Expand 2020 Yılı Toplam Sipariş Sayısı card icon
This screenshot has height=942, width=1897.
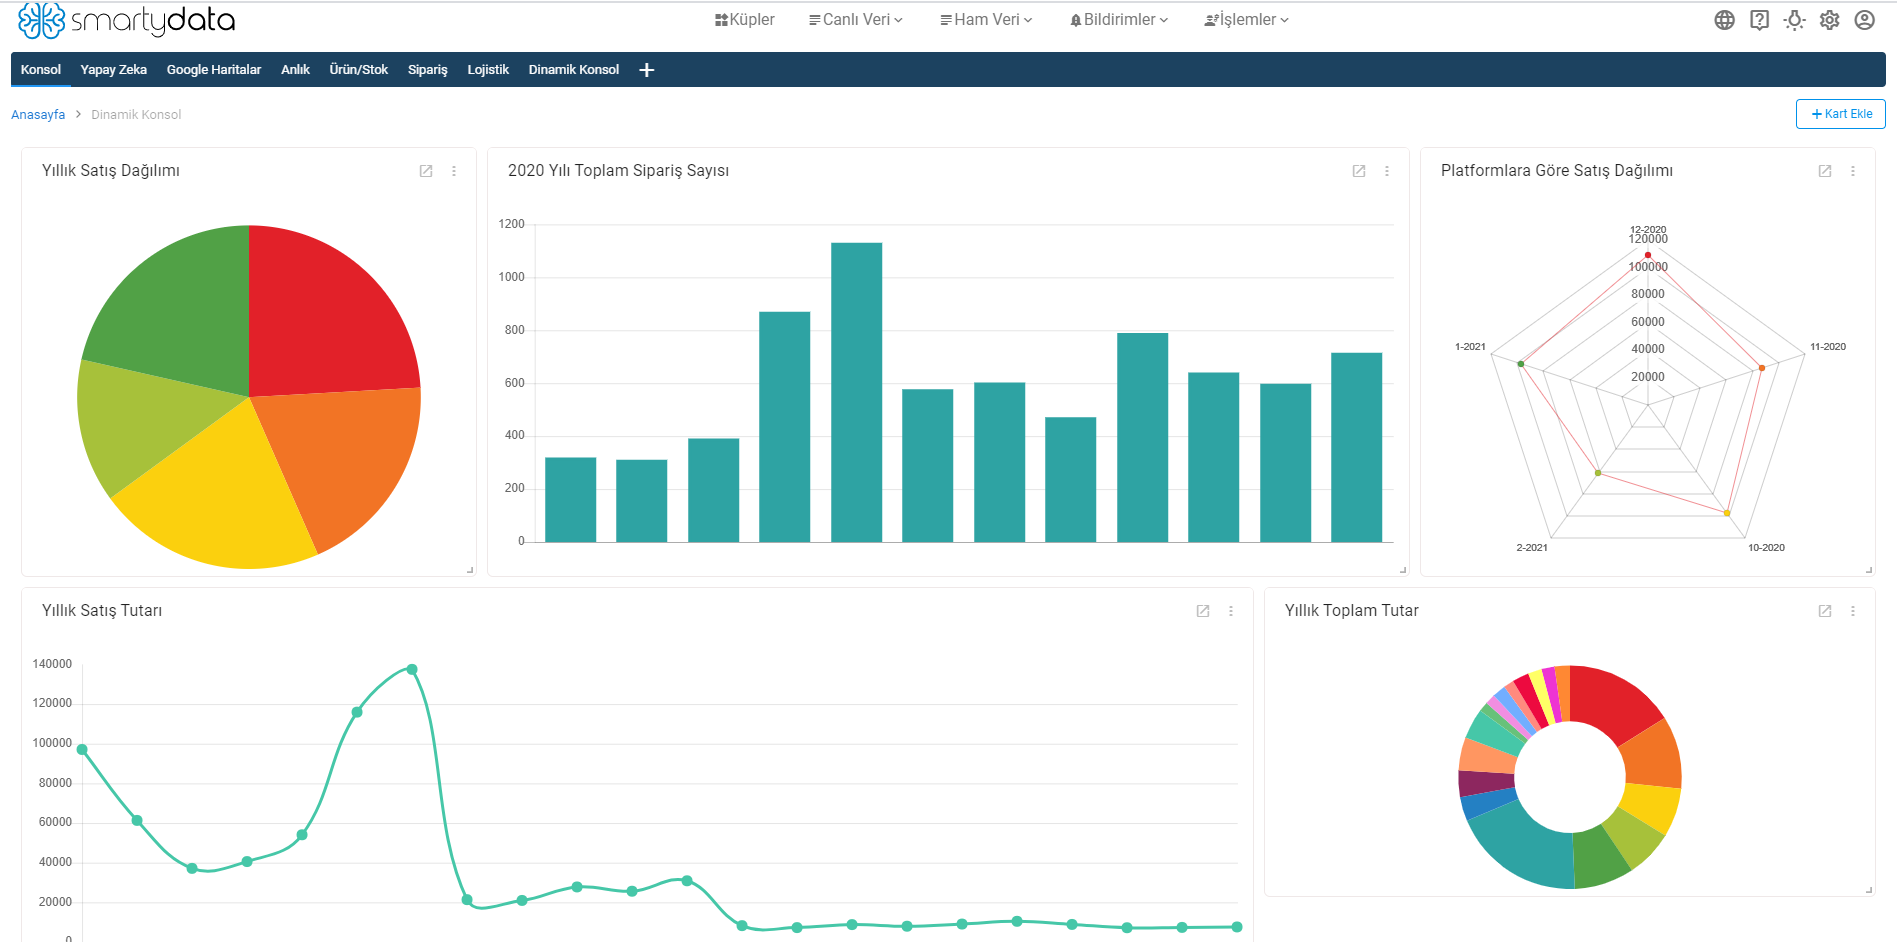[x=1359, y=171]
